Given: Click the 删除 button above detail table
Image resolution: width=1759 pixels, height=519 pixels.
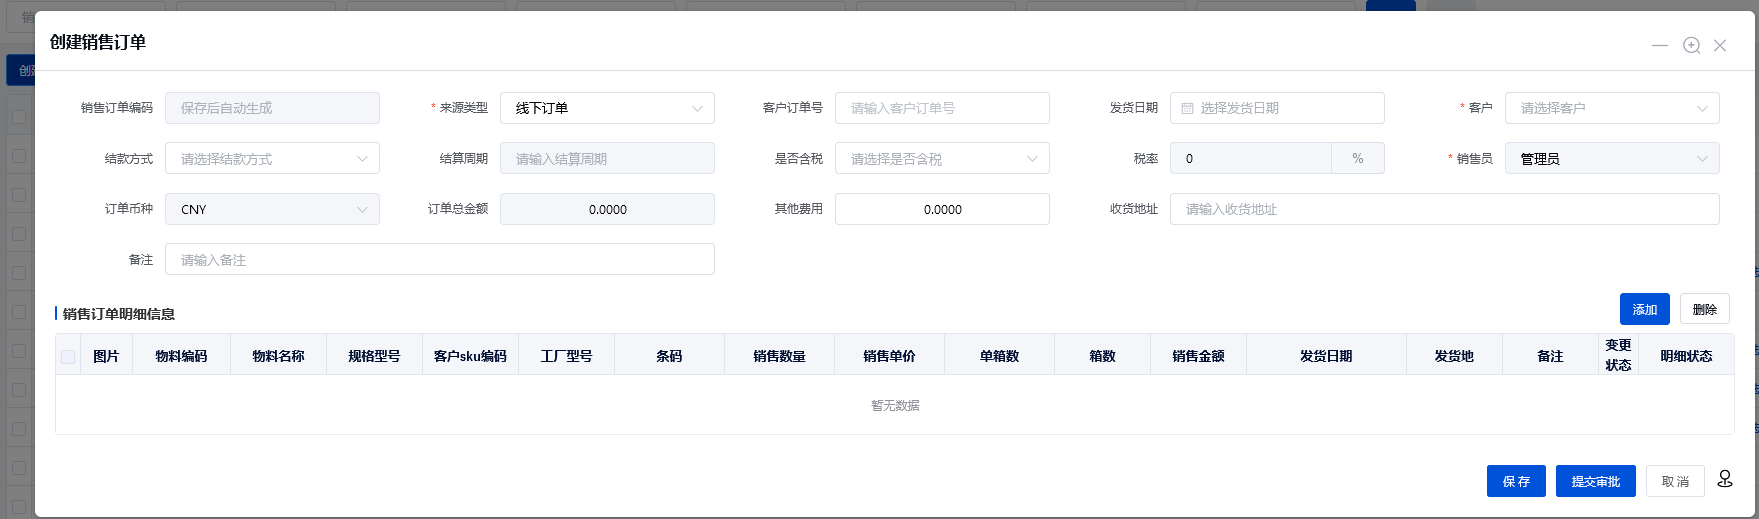Looking at the screenshot, I should coord(1704,310).
